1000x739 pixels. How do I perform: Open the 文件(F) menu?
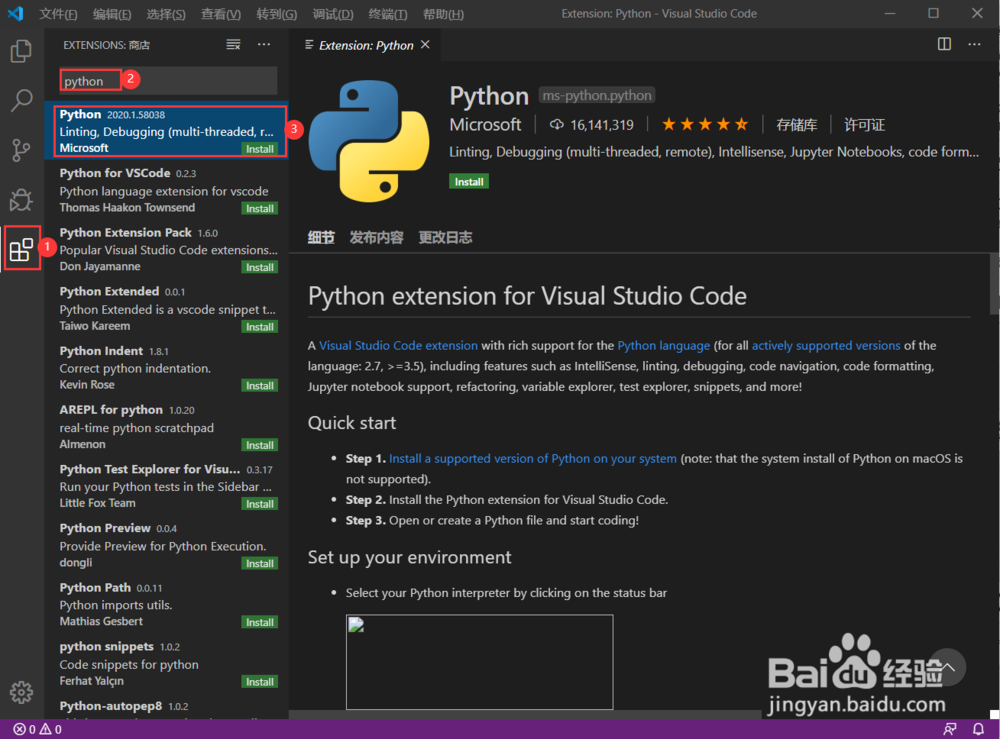click(x=58, y=14)
